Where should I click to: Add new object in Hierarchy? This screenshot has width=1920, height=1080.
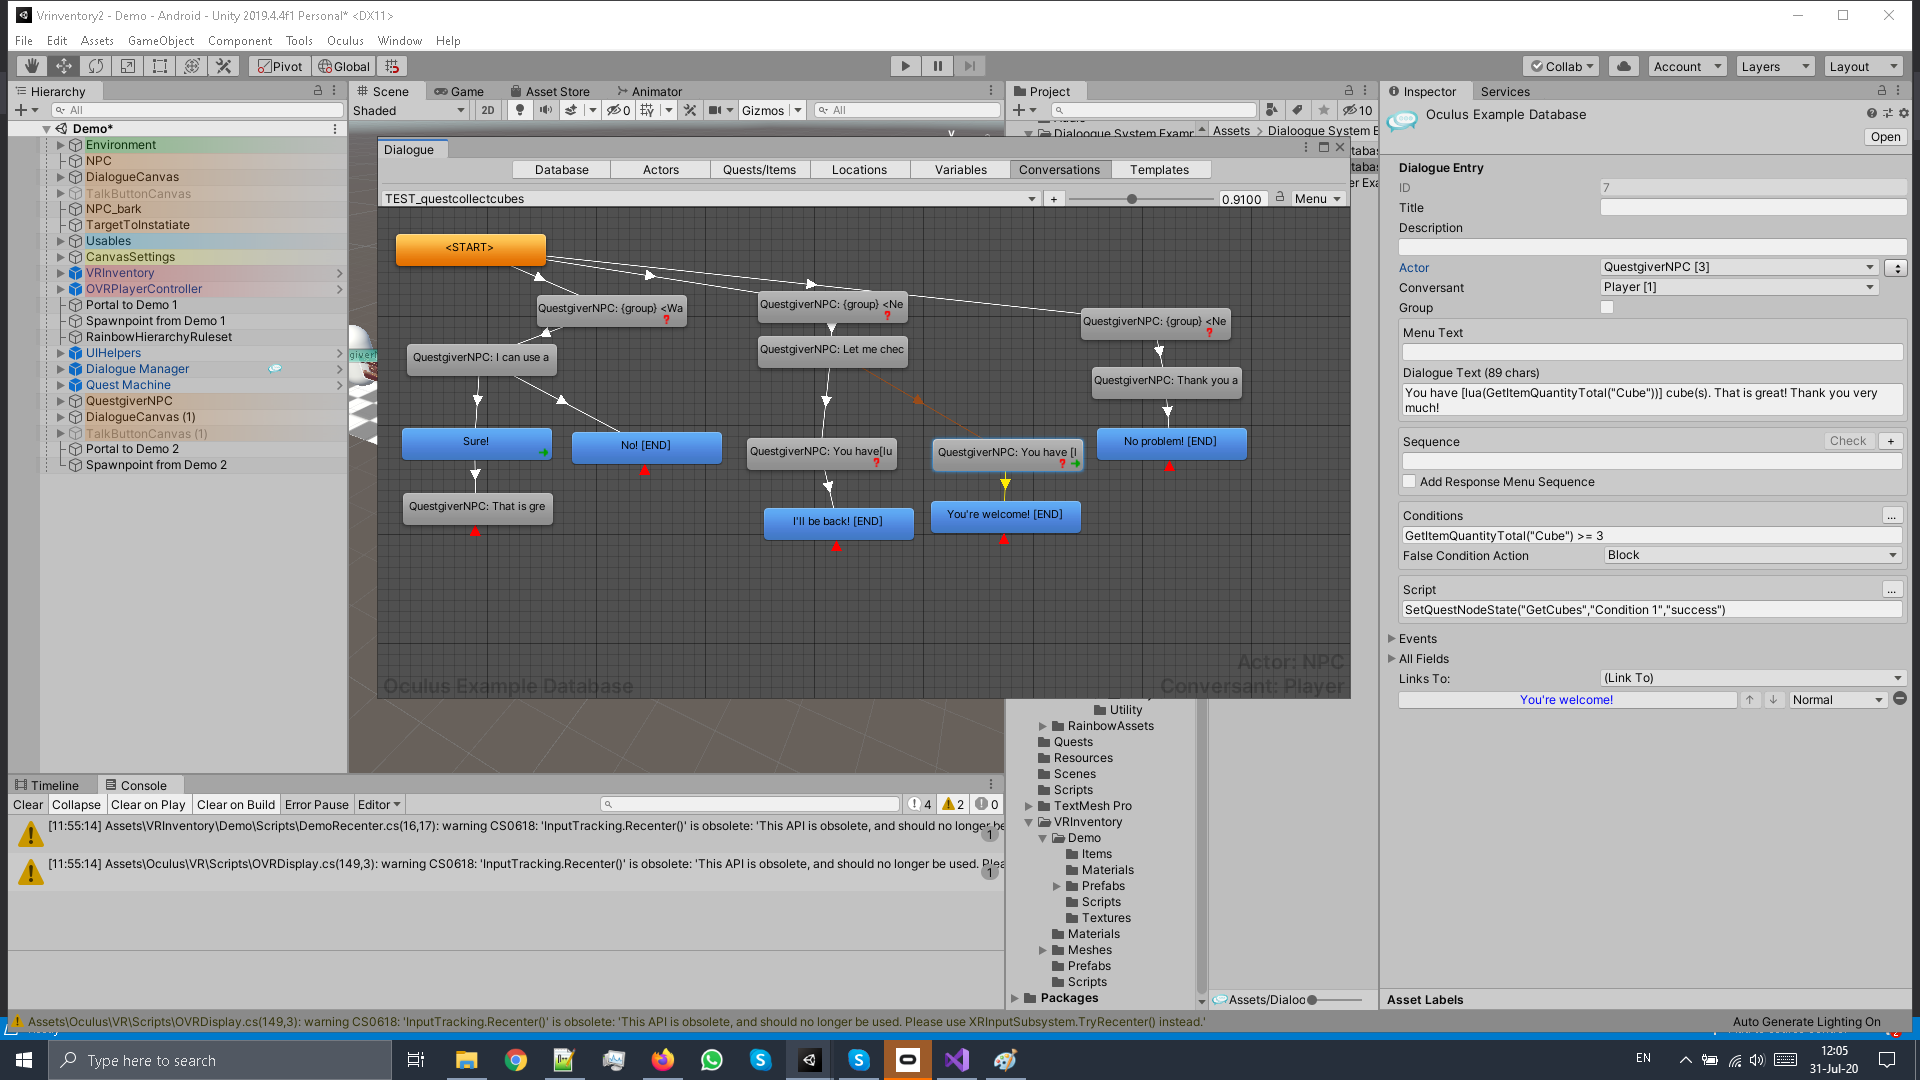pos(26,110)
